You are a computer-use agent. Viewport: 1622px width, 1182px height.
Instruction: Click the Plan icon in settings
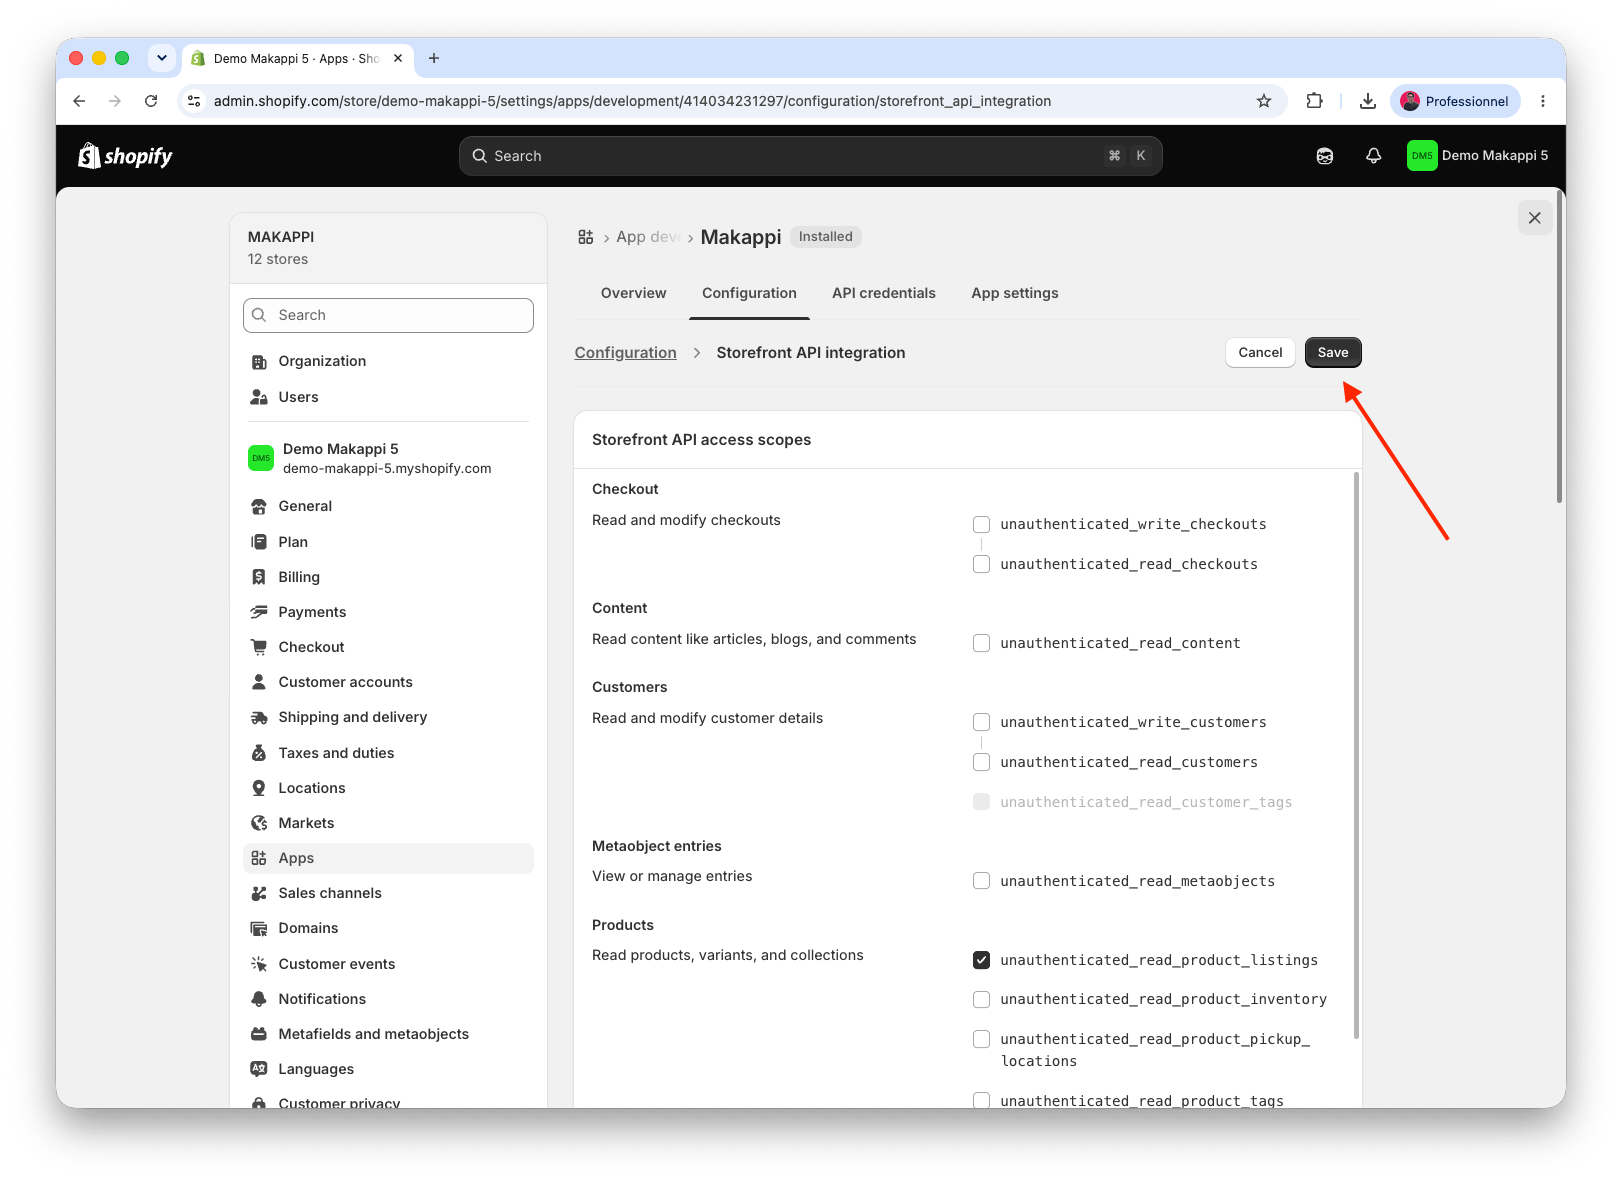coord(259,542)
